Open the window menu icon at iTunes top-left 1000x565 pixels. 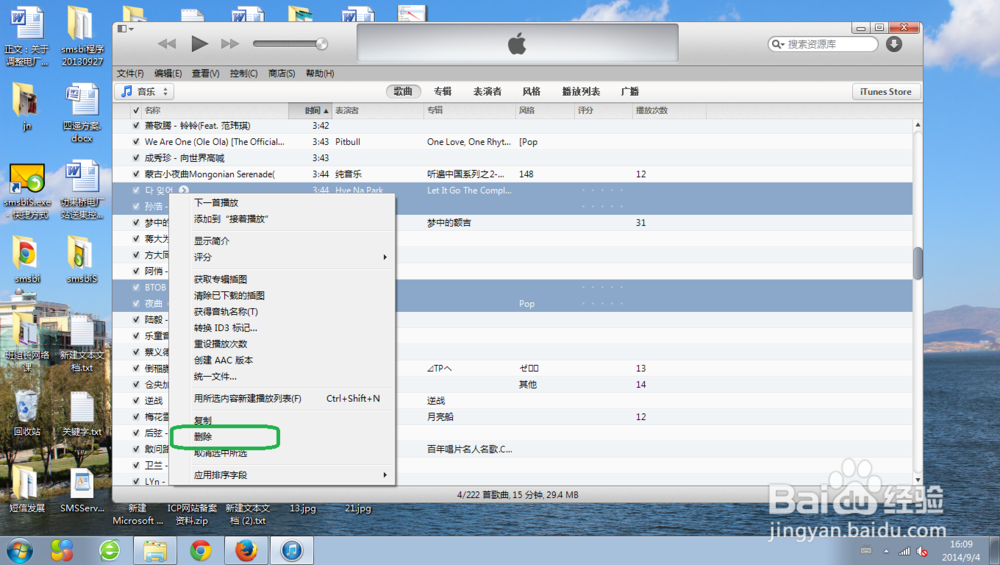point(125,29)
